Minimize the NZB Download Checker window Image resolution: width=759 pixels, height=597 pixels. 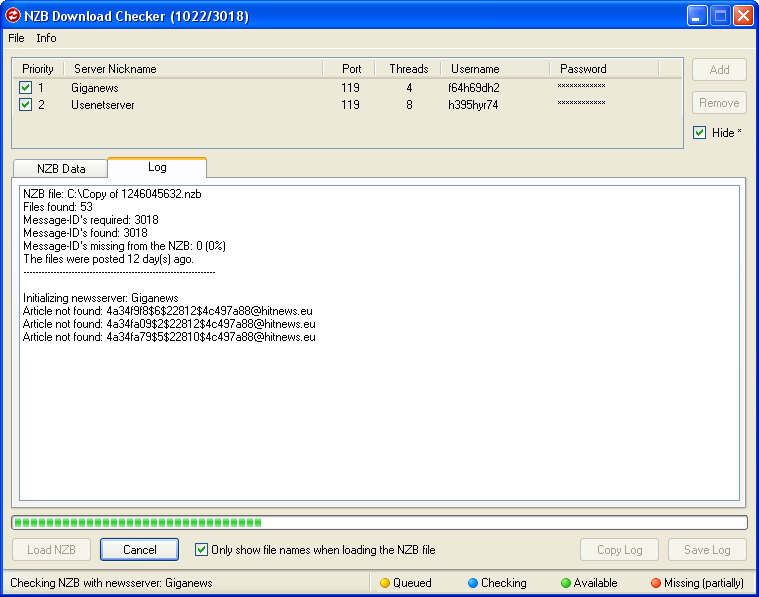point(697,16)
